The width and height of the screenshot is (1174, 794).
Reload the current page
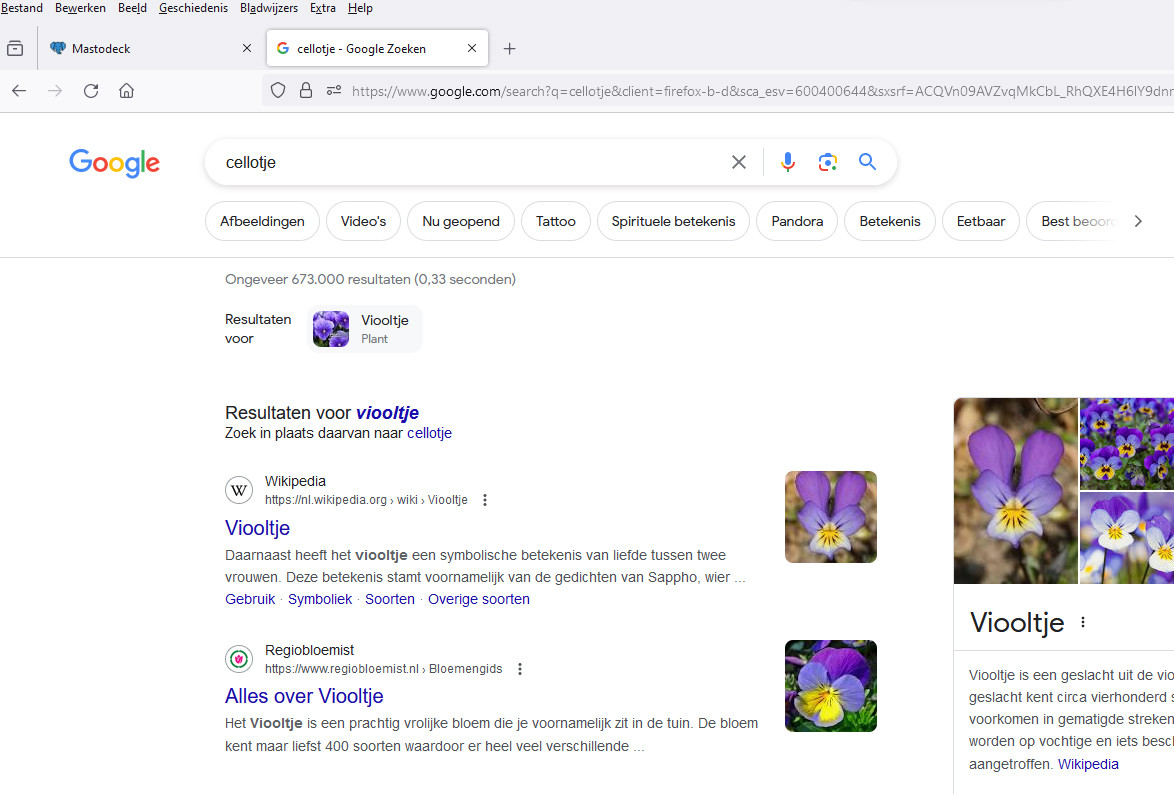[91, 91]
